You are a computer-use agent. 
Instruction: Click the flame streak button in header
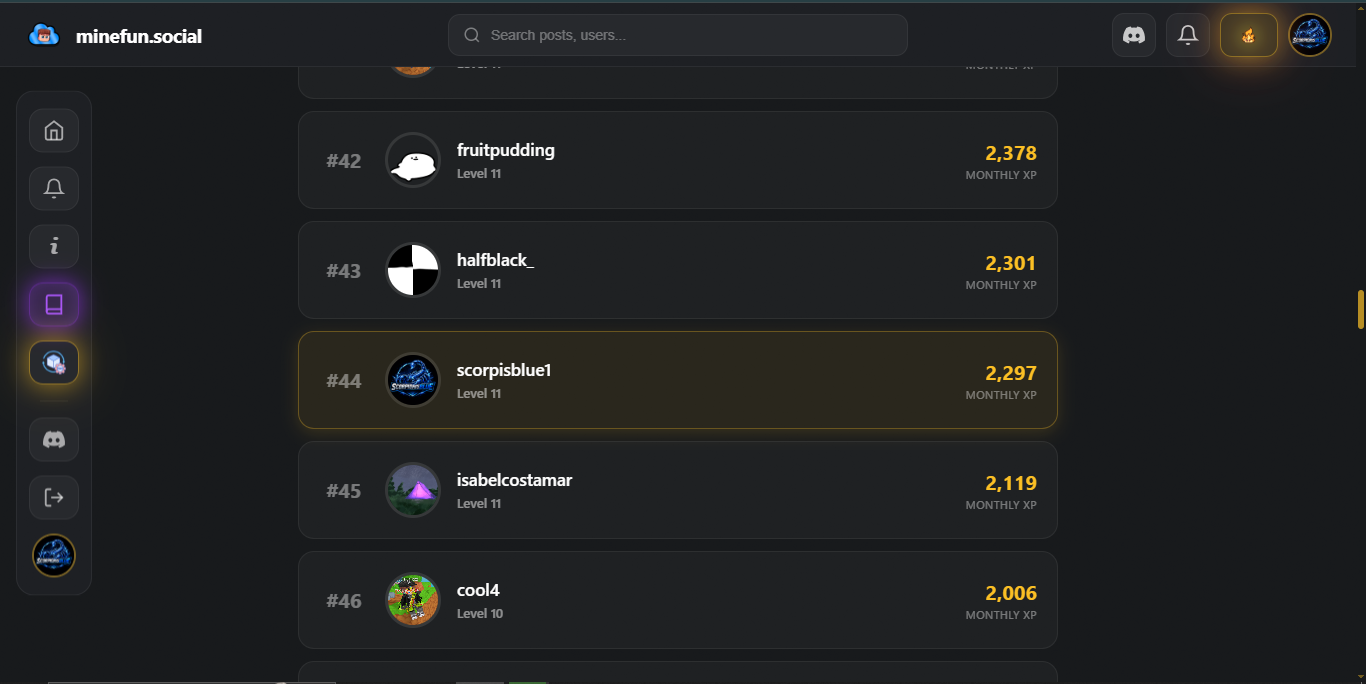(x=1248, y=35)
